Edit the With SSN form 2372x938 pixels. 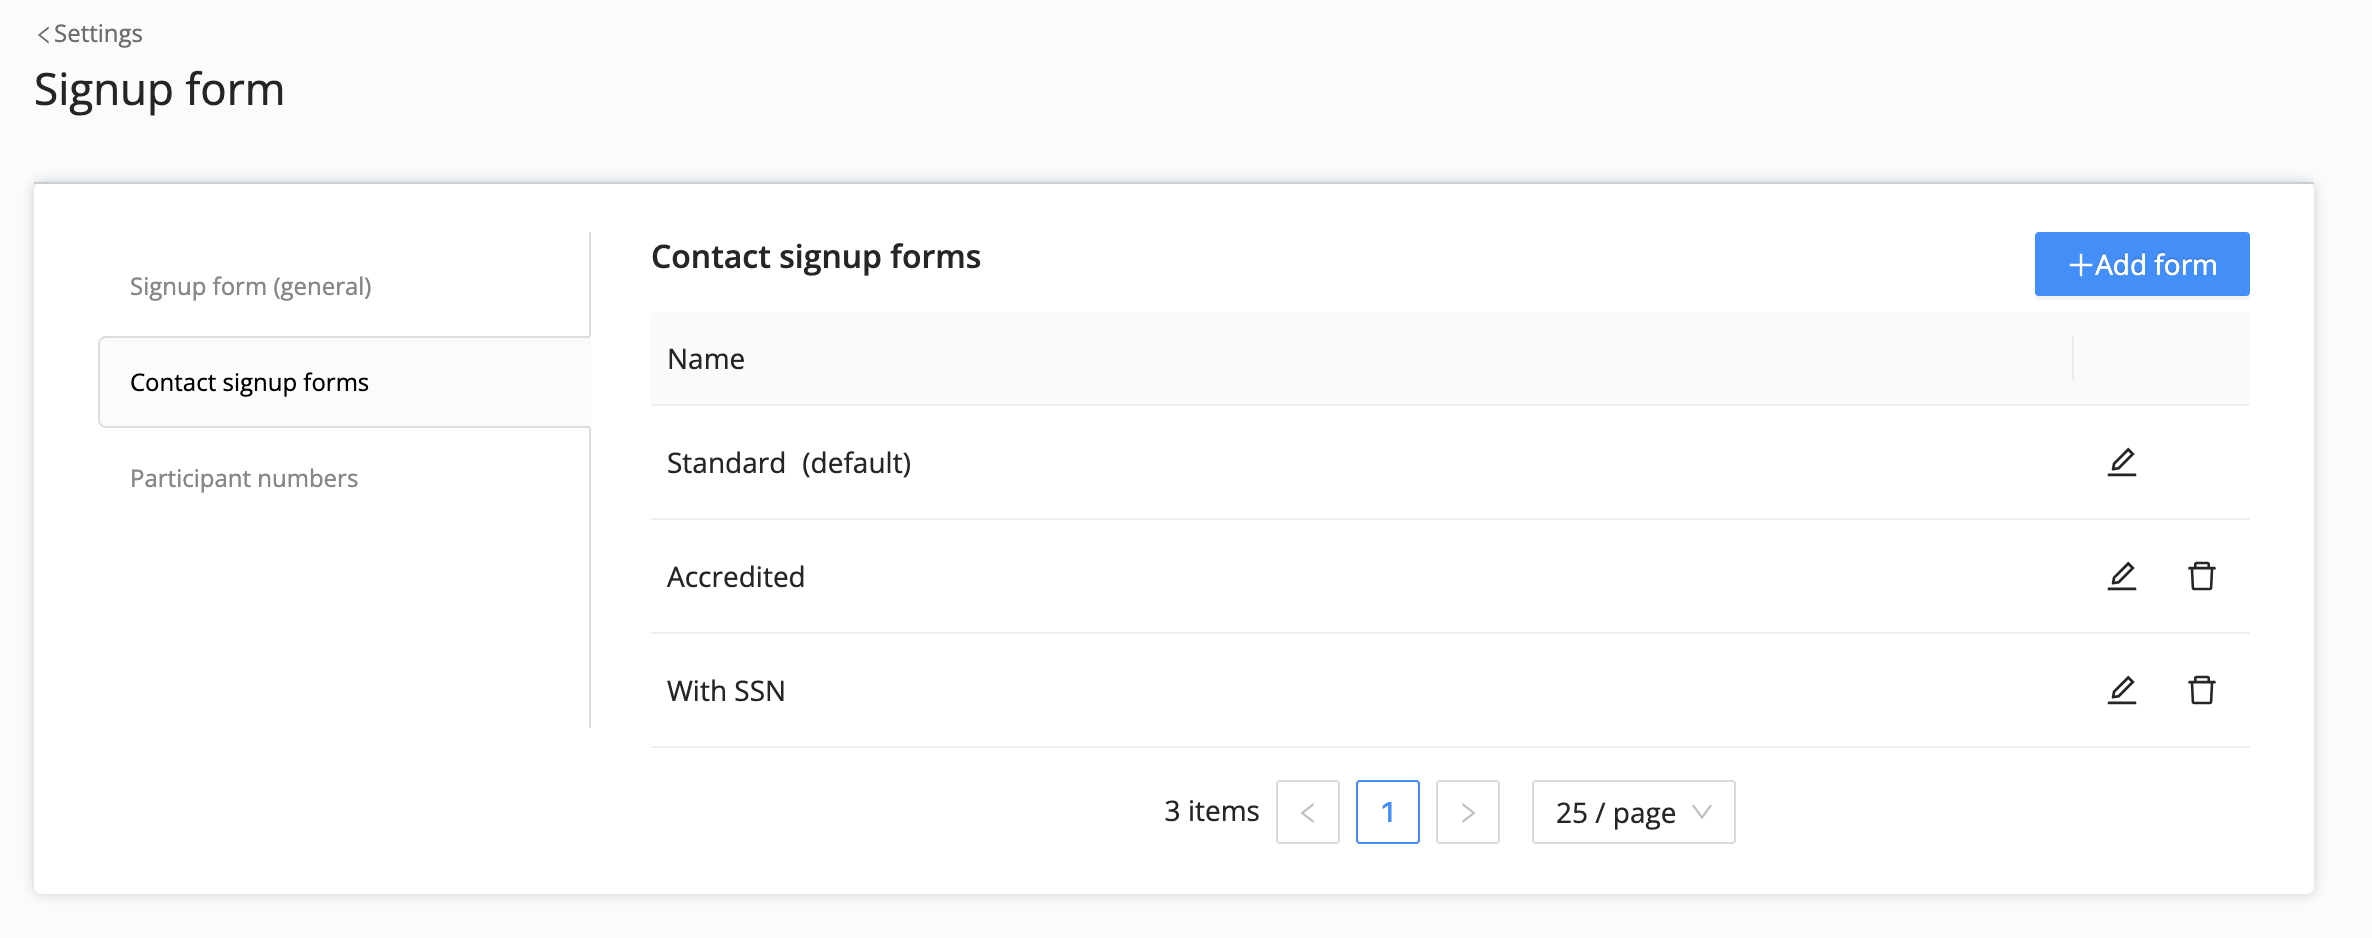pos(2121,690)
